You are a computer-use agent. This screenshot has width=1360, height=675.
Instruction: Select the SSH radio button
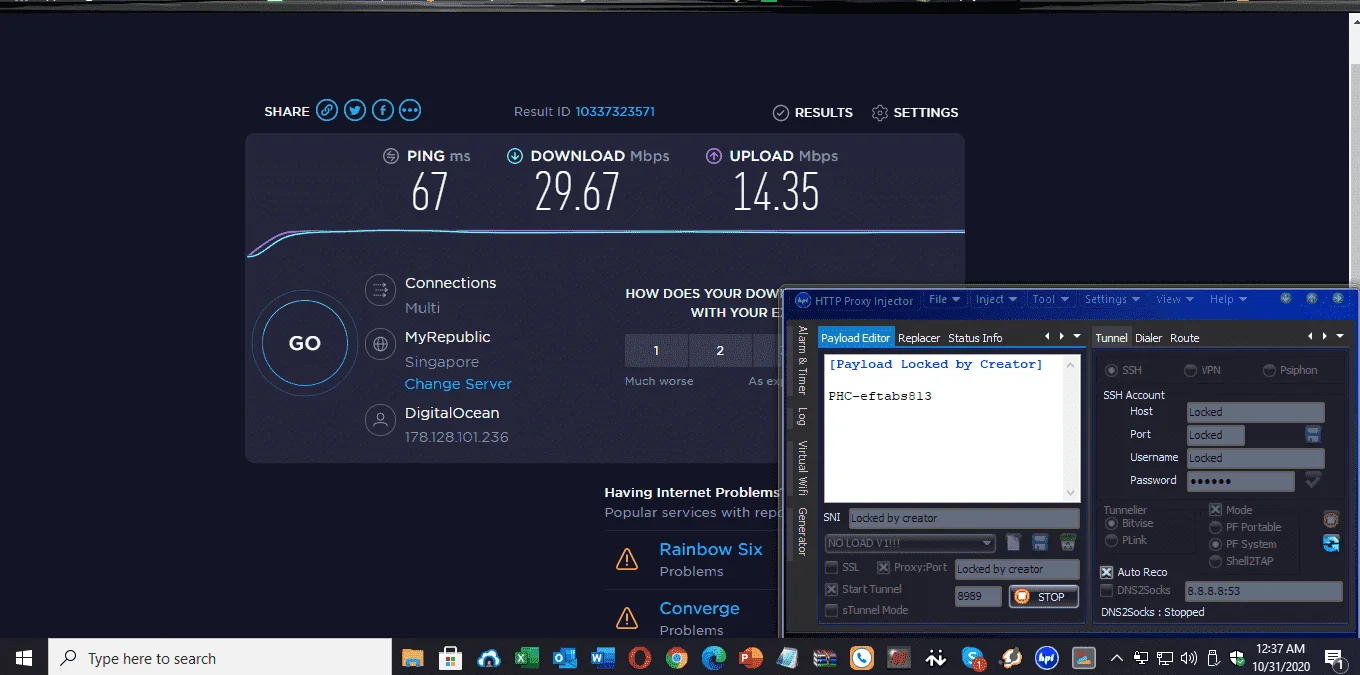tap(1110, 370)
